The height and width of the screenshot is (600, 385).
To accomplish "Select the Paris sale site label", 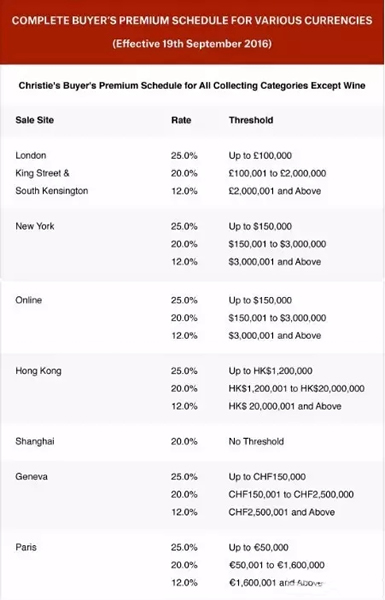I will [x=26, y=547].
